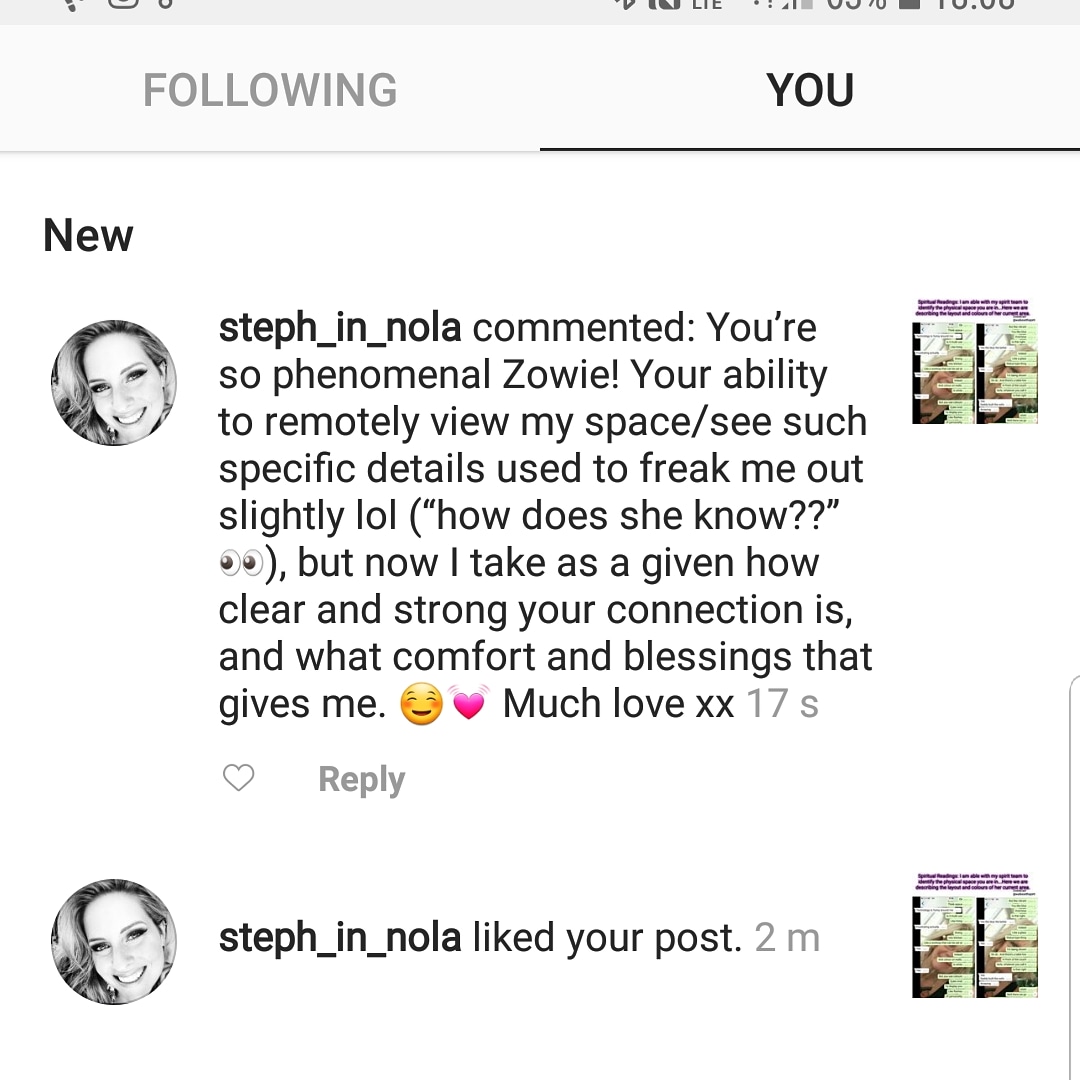1080x1080 pixels.
Task: Tap steph_in_nola username in the liked notification
Action: click(340, 938)
